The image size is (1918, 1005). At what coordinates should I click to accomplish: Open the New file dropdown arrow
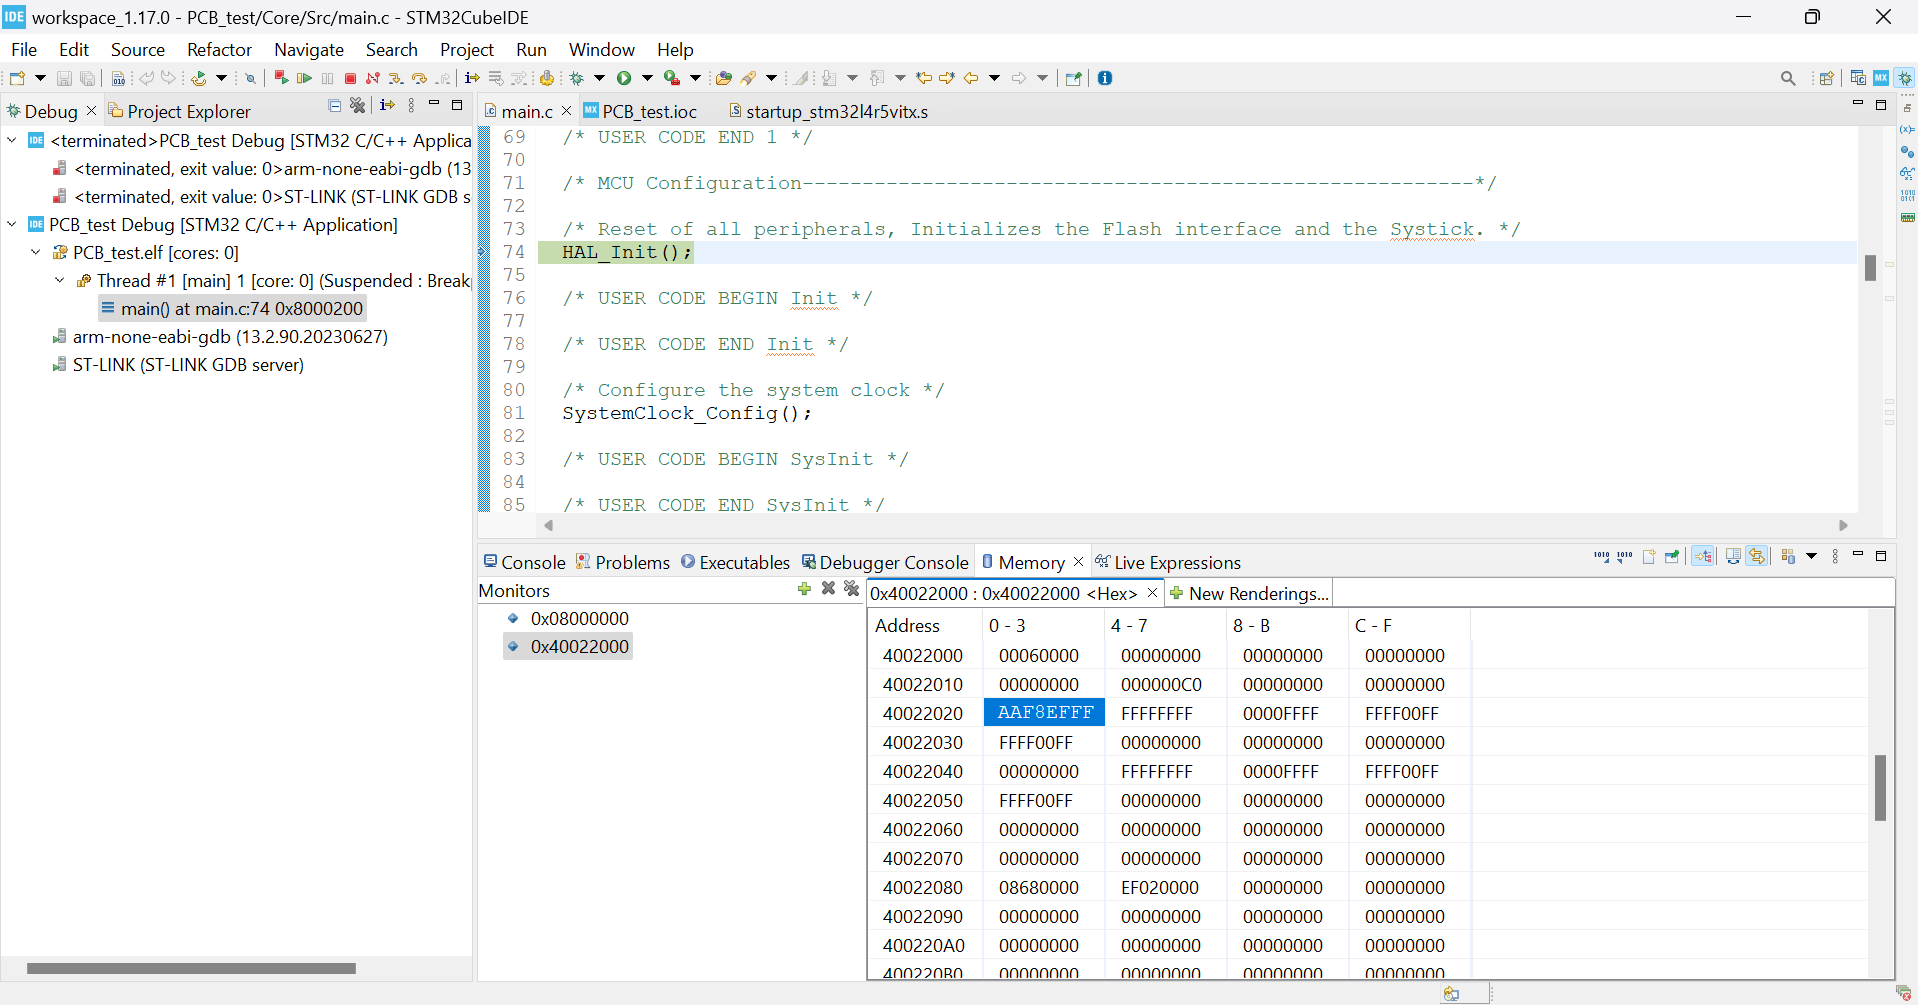point(40,78)
